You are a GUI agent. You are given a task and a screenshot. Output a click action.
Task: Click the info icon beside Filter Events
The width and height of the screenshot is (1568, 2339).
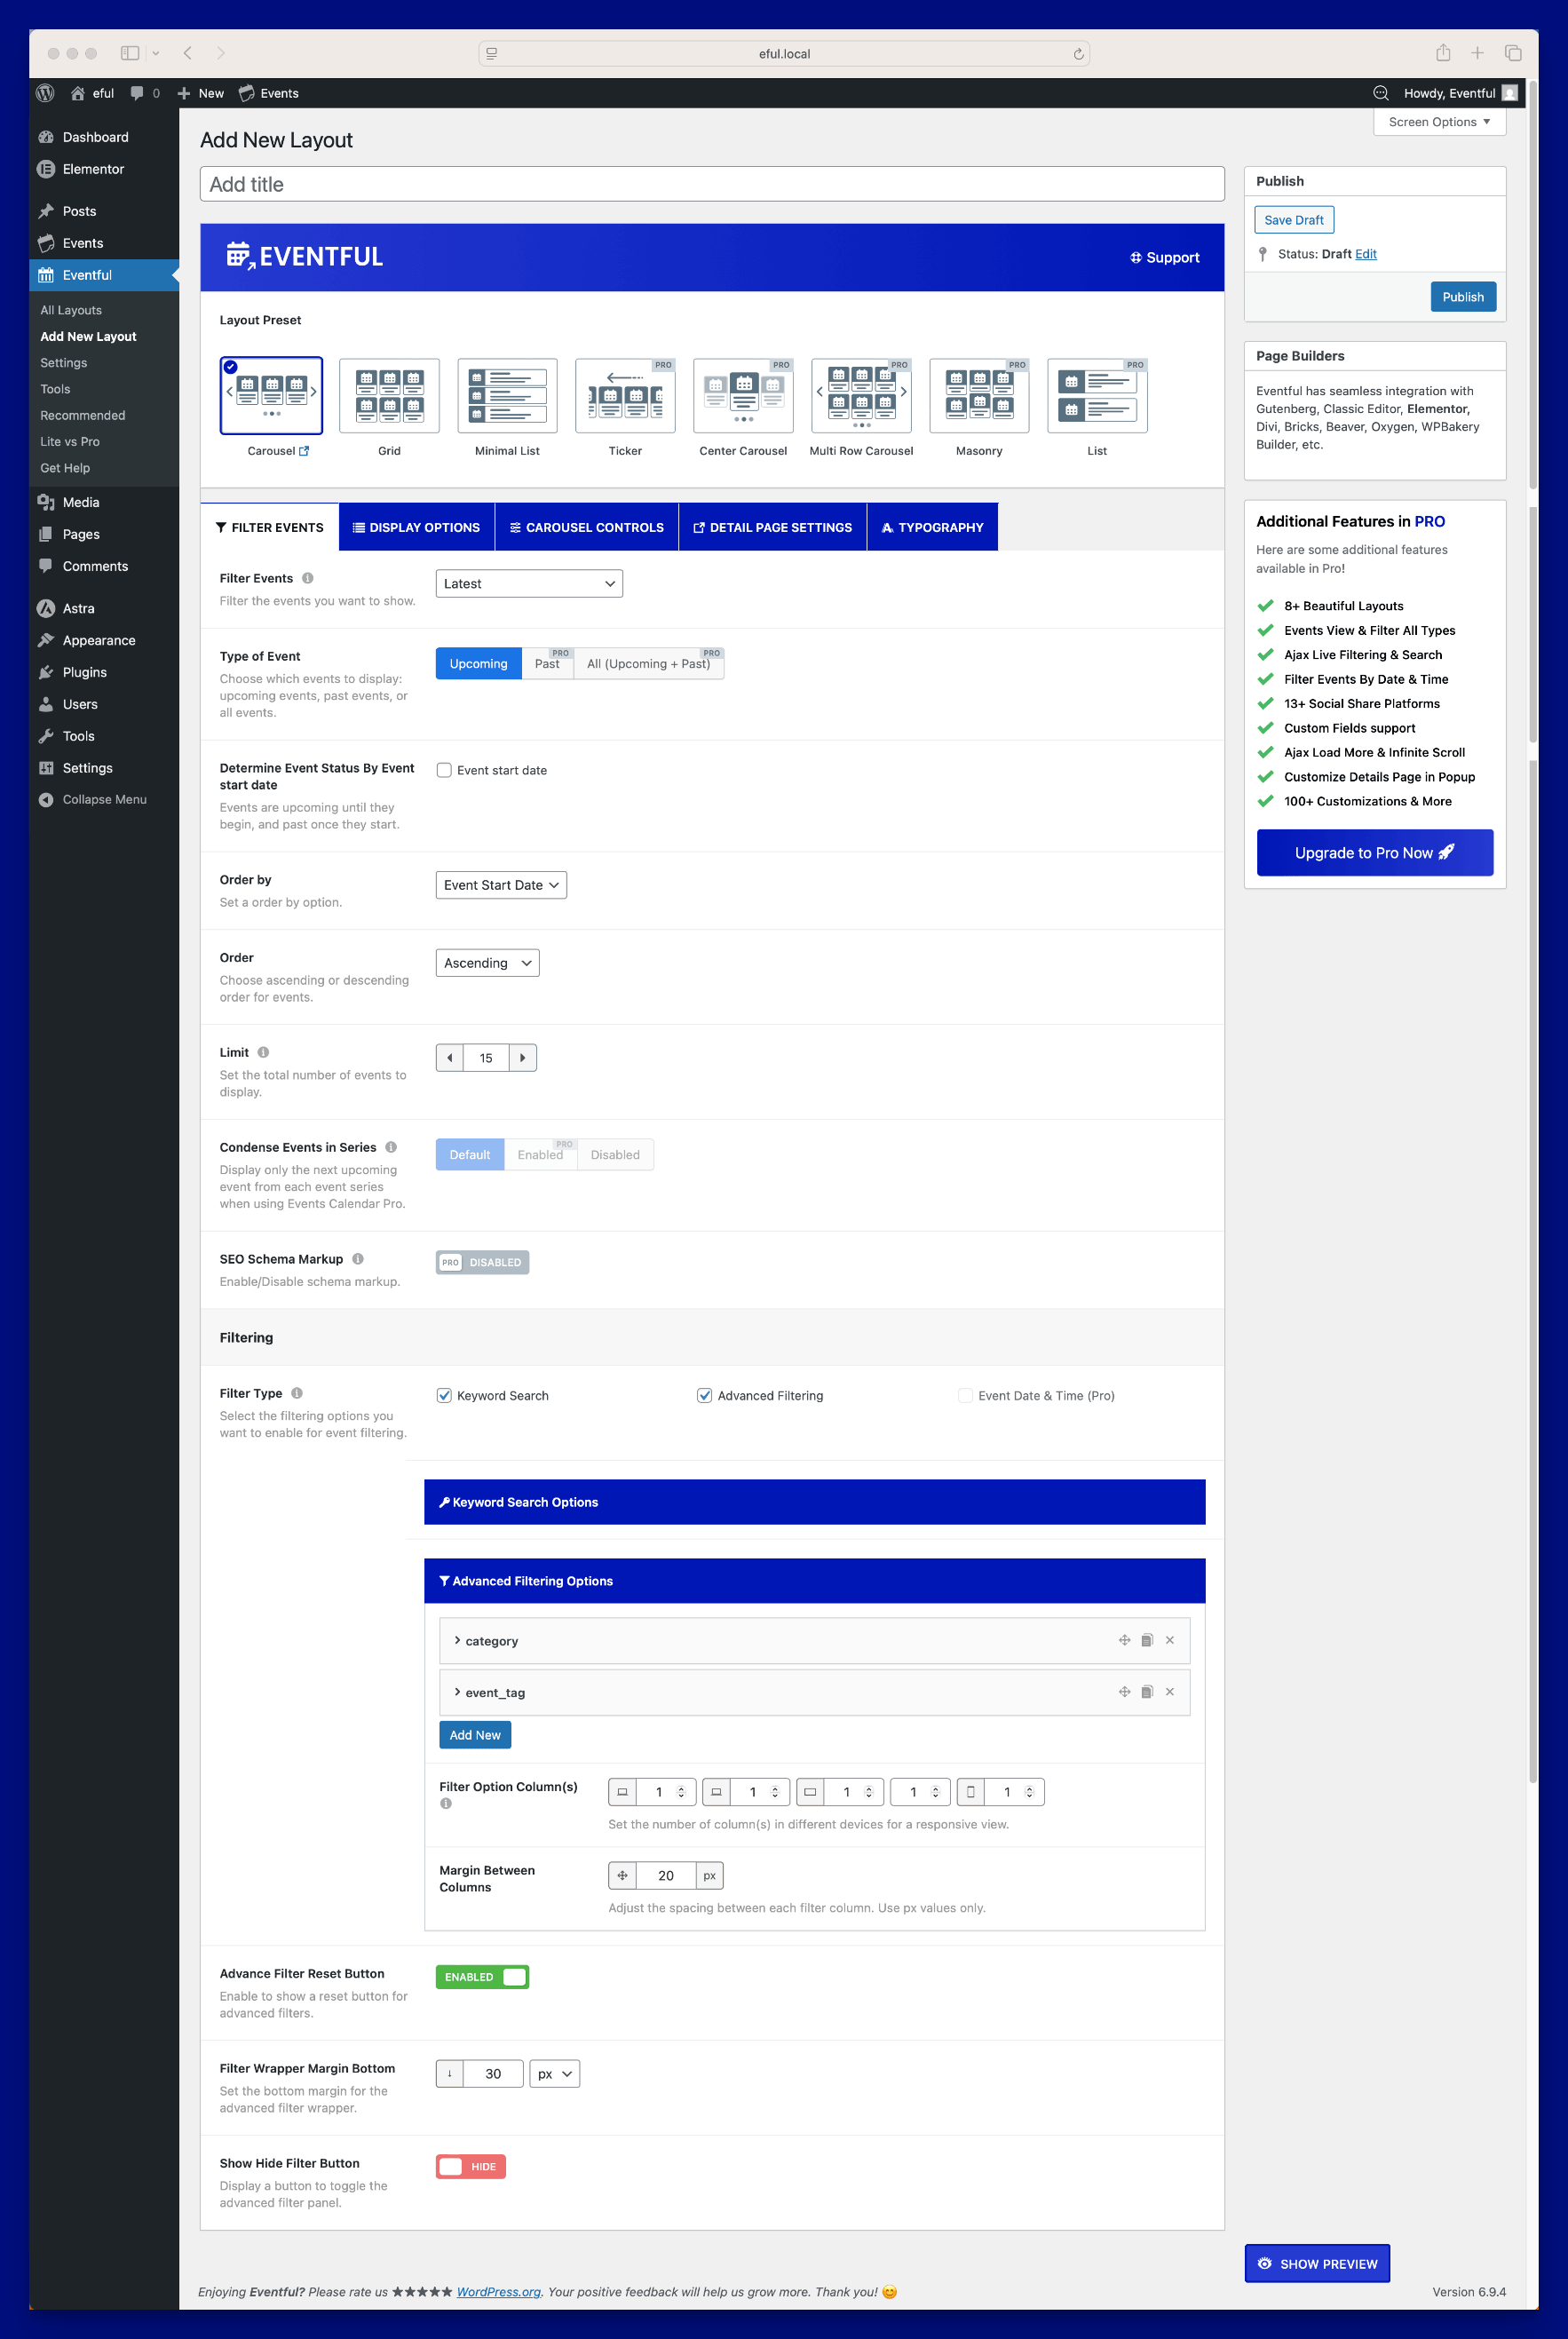click(x=308, y=578)
